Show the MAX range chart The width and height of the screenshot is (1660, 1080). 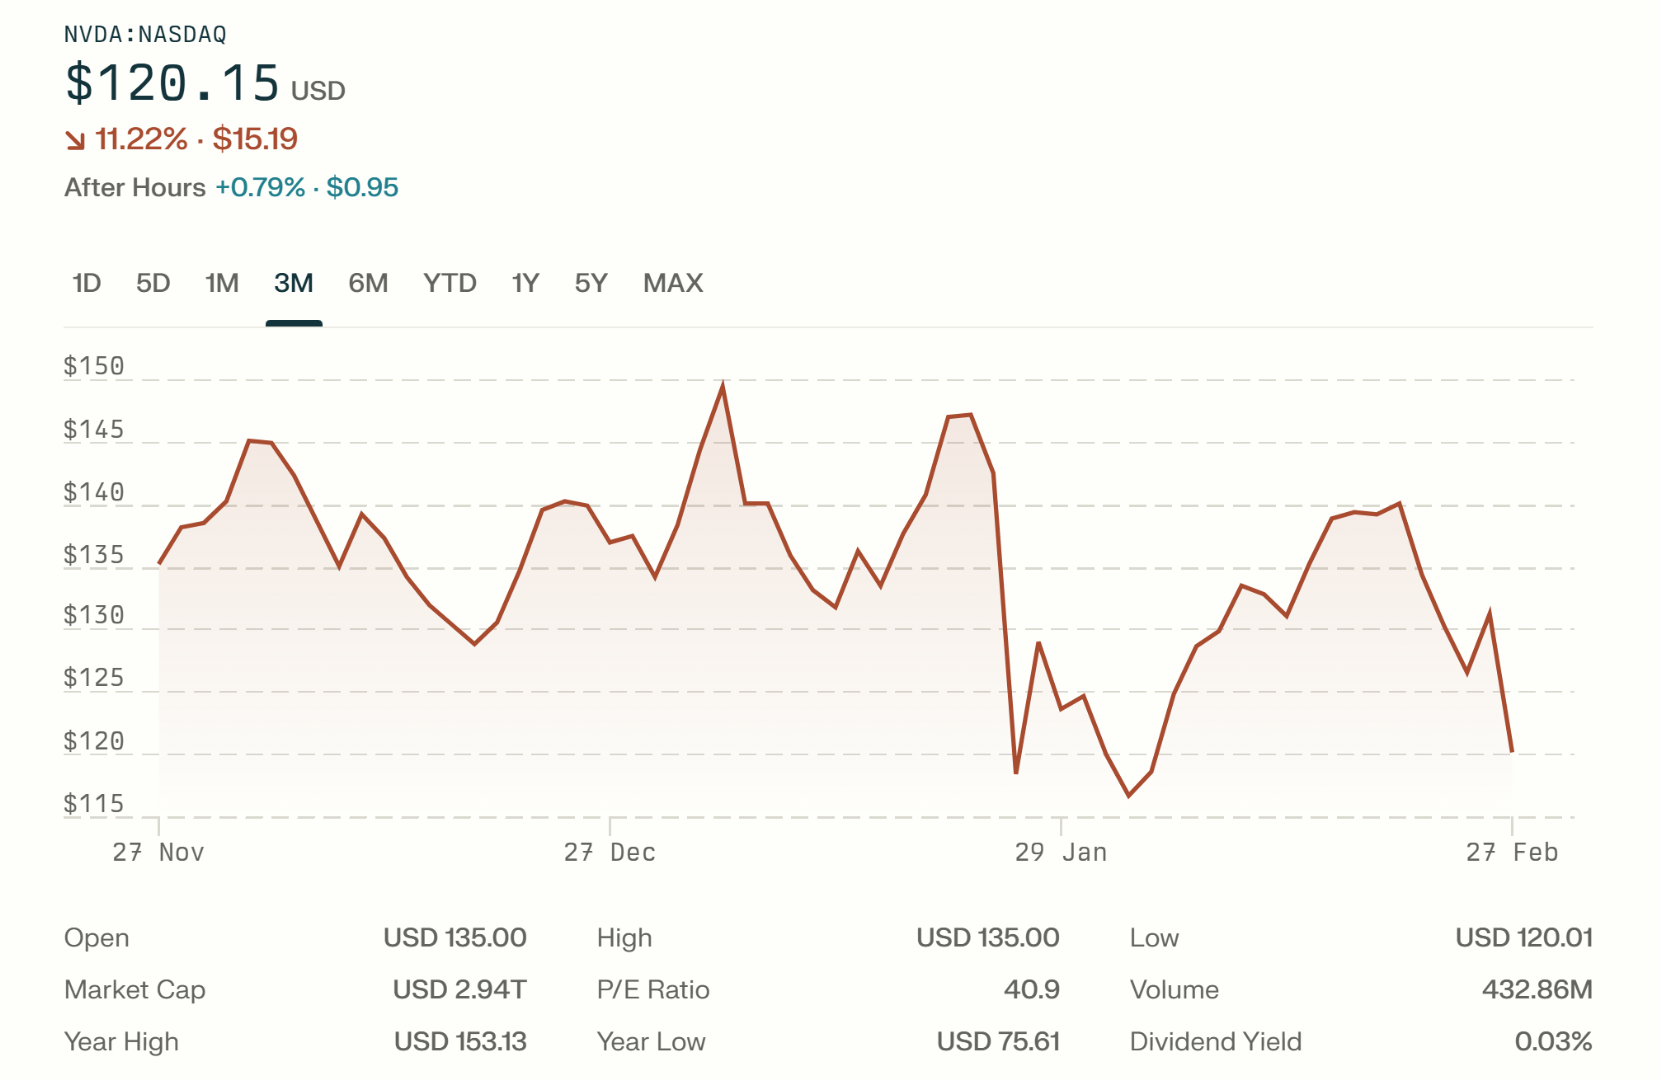click(673, 283)
